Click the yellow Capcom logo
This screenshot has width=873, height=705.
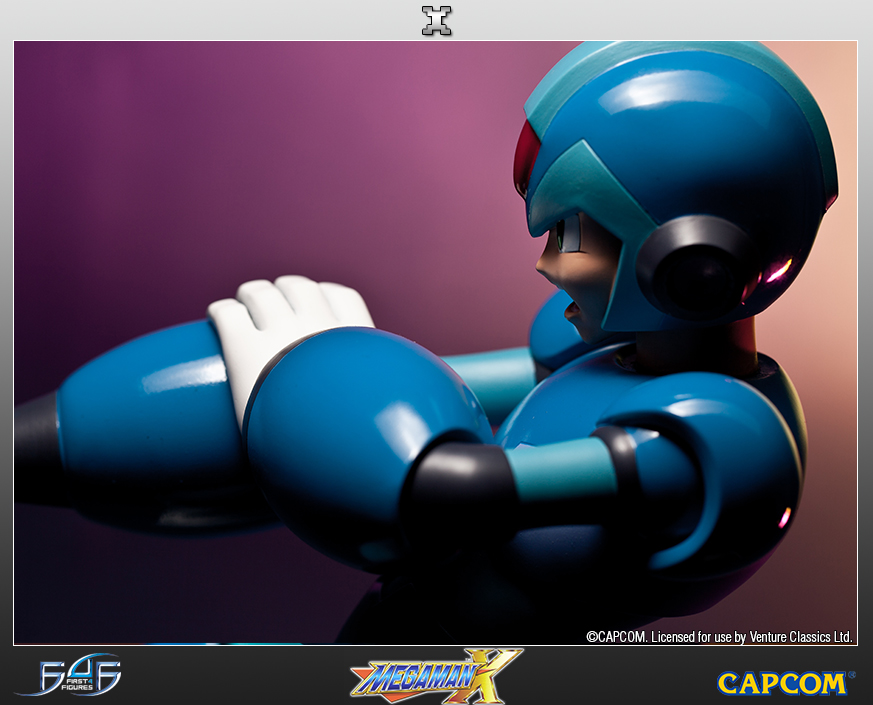coord(780,683)
